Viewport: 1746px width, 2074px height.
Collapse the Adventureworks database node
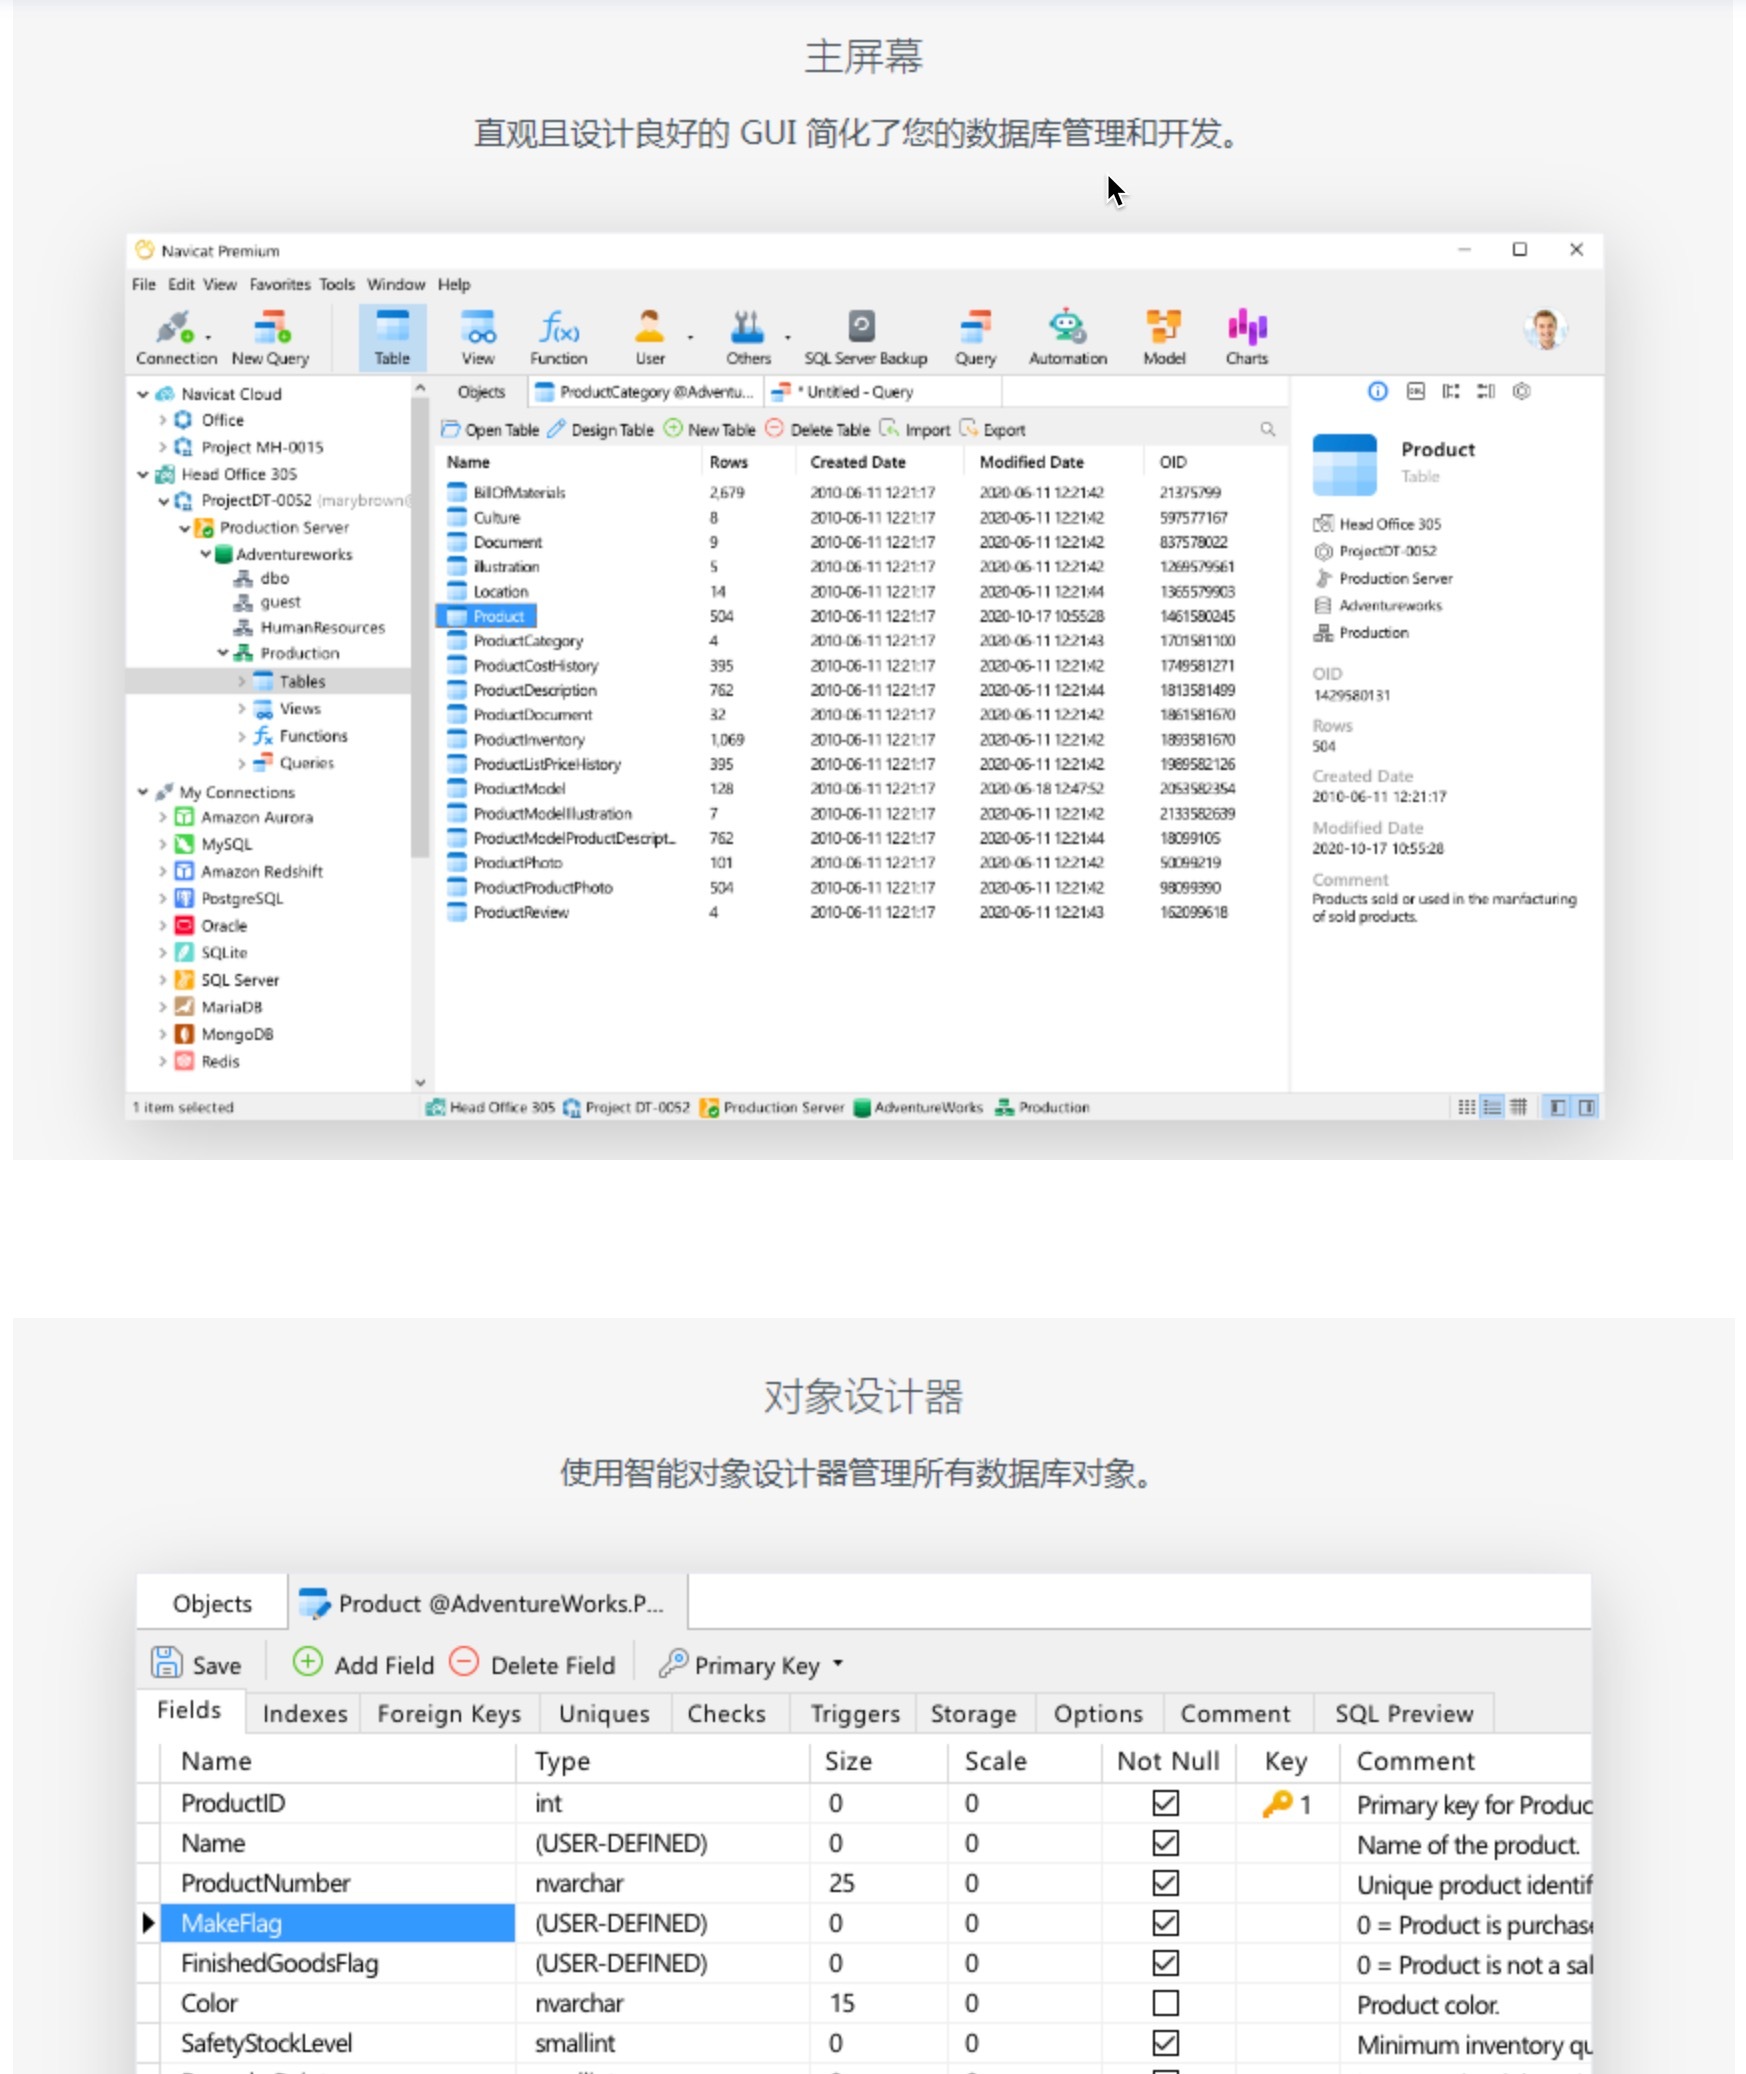(x=205, y=554)
